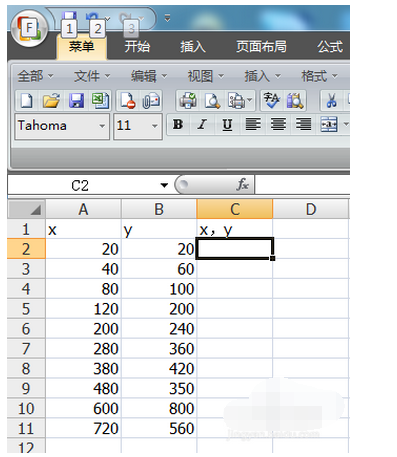Select cell B7 with value 360
The width and height of the screenshot is (397, 457).
(x=159, y=348)
